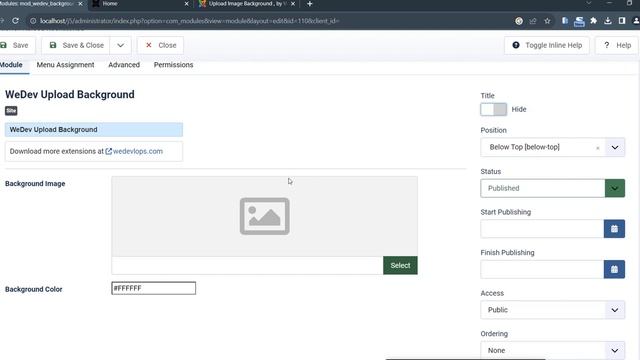Toggle the Title Hide switch

pos(493,109)
